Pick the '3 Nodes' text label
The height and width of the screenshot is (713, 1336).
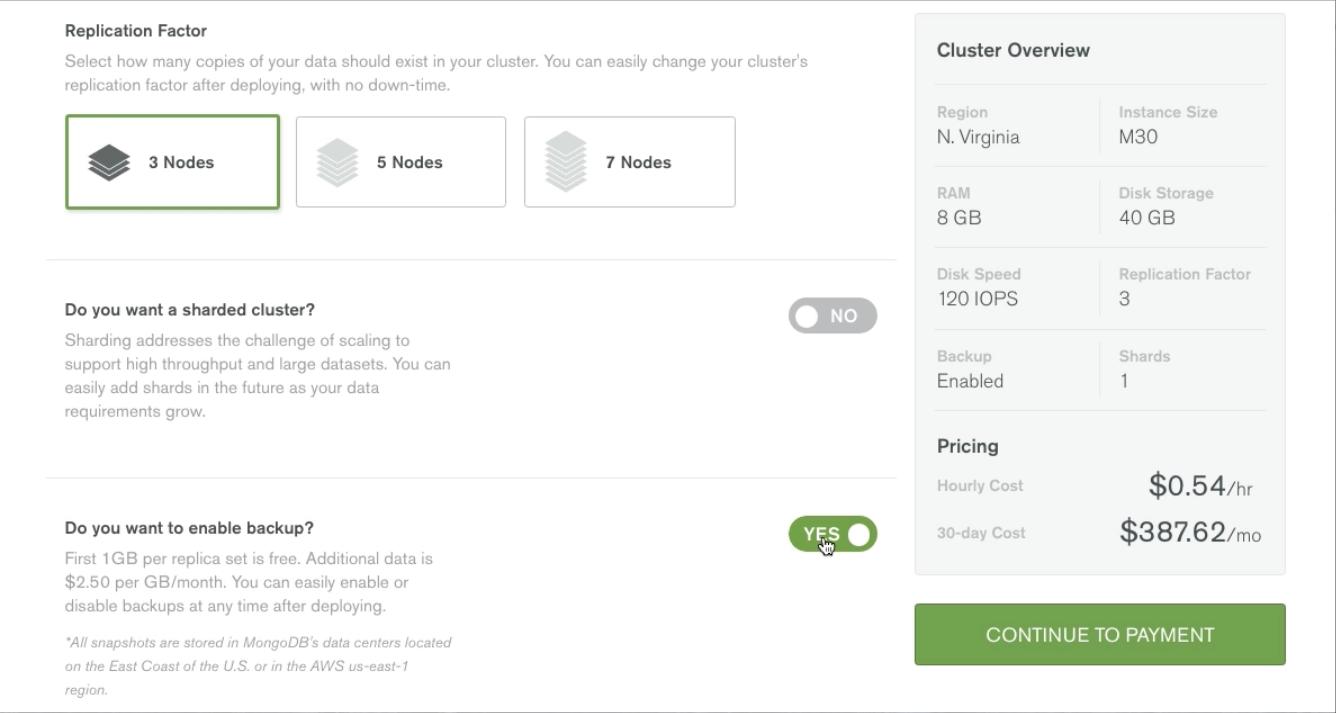click(x=181, y=162)
